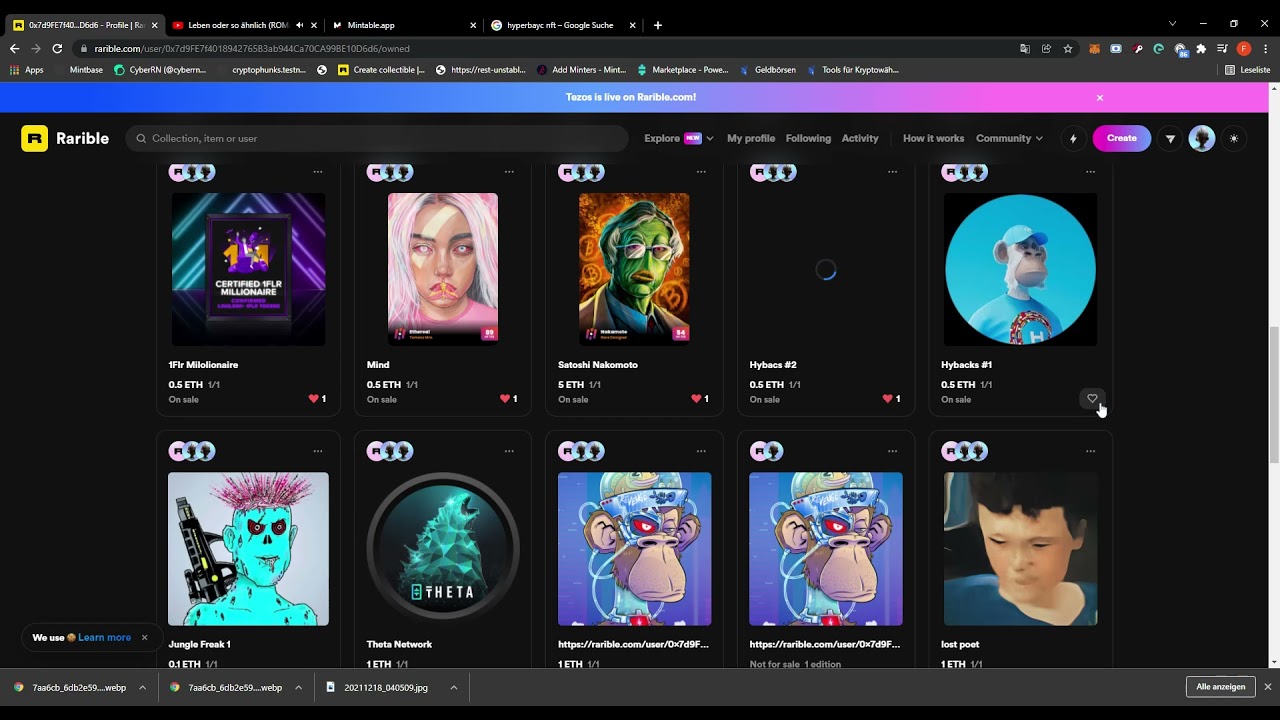Open the user avatar menu in header
This screenshot has height=720, width=1280.
coord(1201,139)
